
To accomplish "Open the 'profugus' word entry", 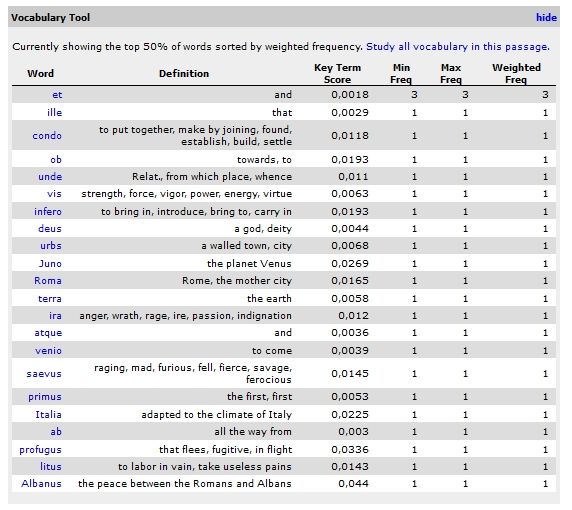I will click(40, 449).
